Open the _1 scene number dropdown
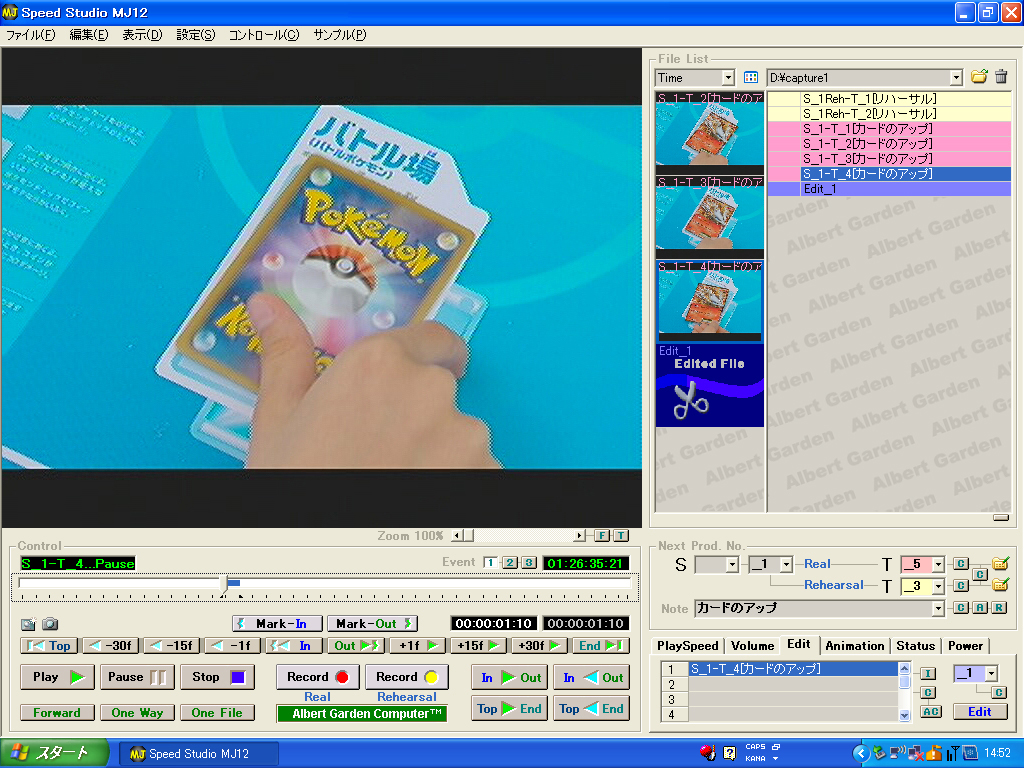 (786, 564)
